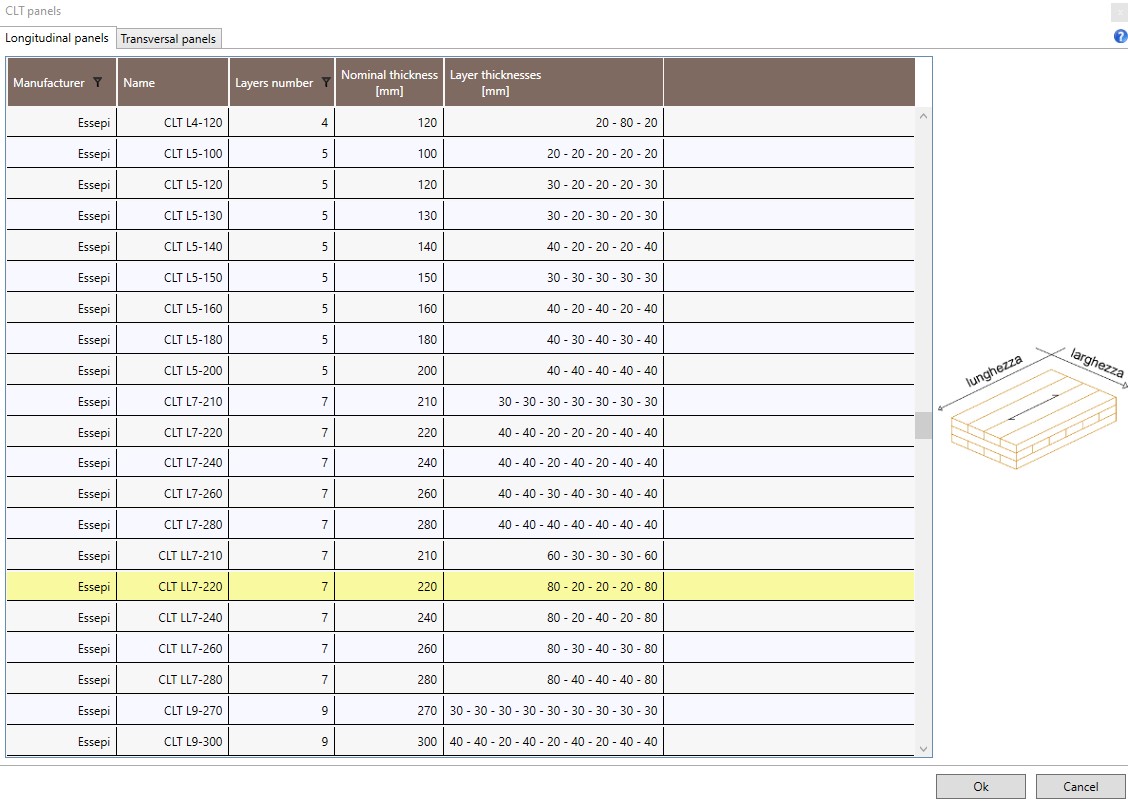Select the CLT L5-150 name cell
This screenshot has height=804, width=1128.
point(173,278)
